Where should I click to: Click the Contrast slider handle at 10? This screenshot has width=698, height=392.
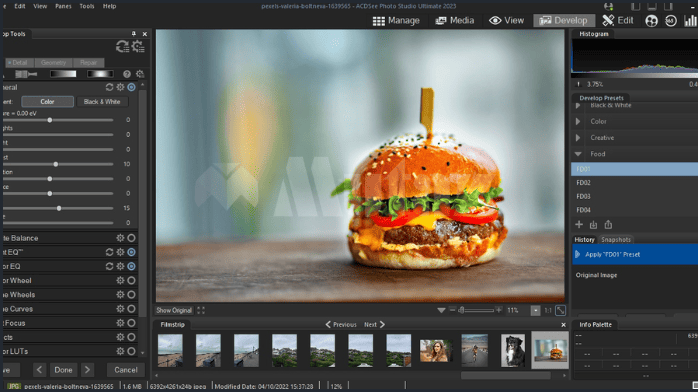tap(56, 164)
